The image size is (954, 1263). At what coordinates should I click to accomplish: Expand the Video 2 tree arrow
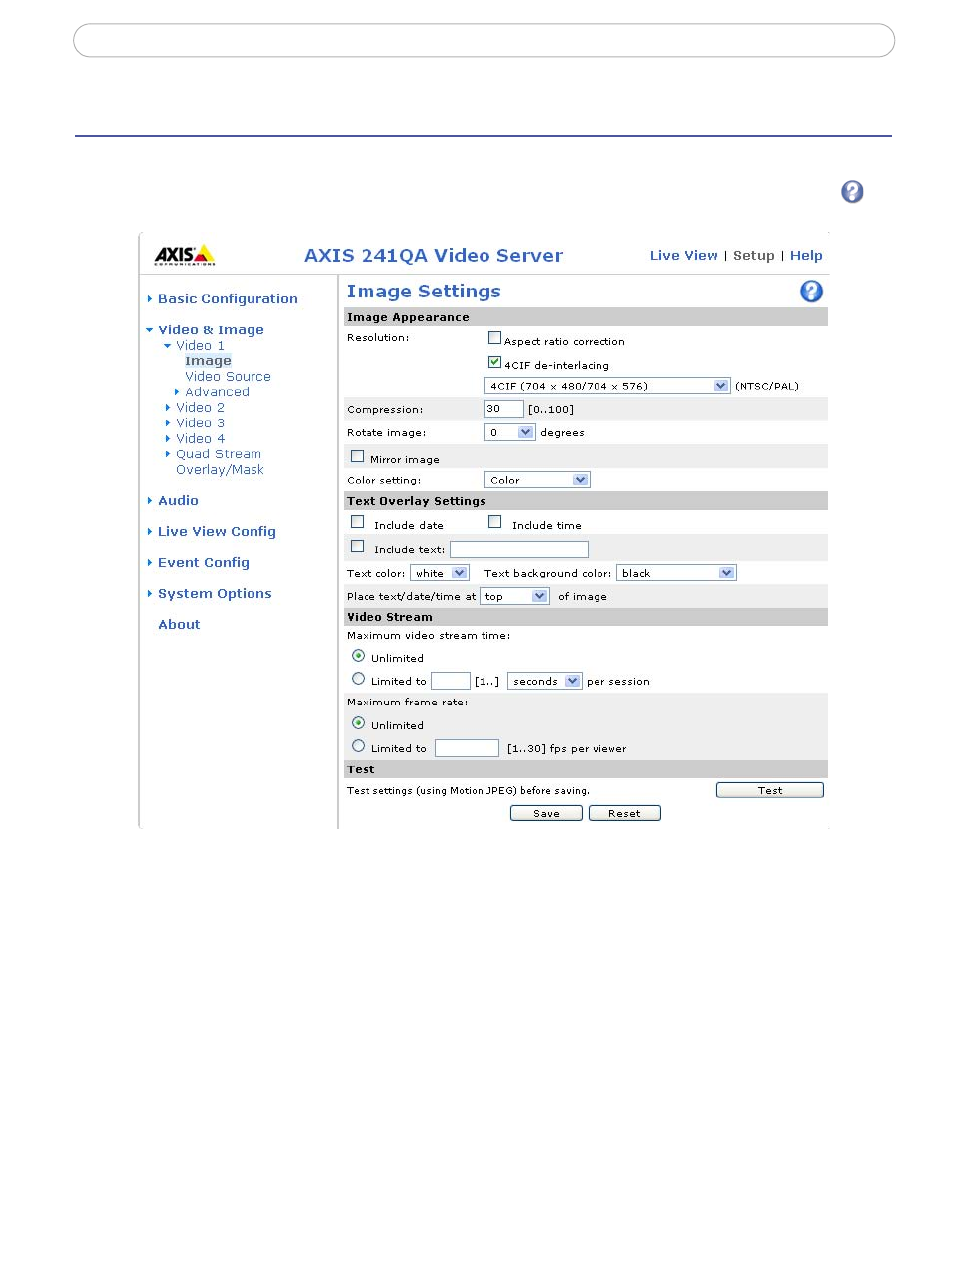click(x=168, y=407)
